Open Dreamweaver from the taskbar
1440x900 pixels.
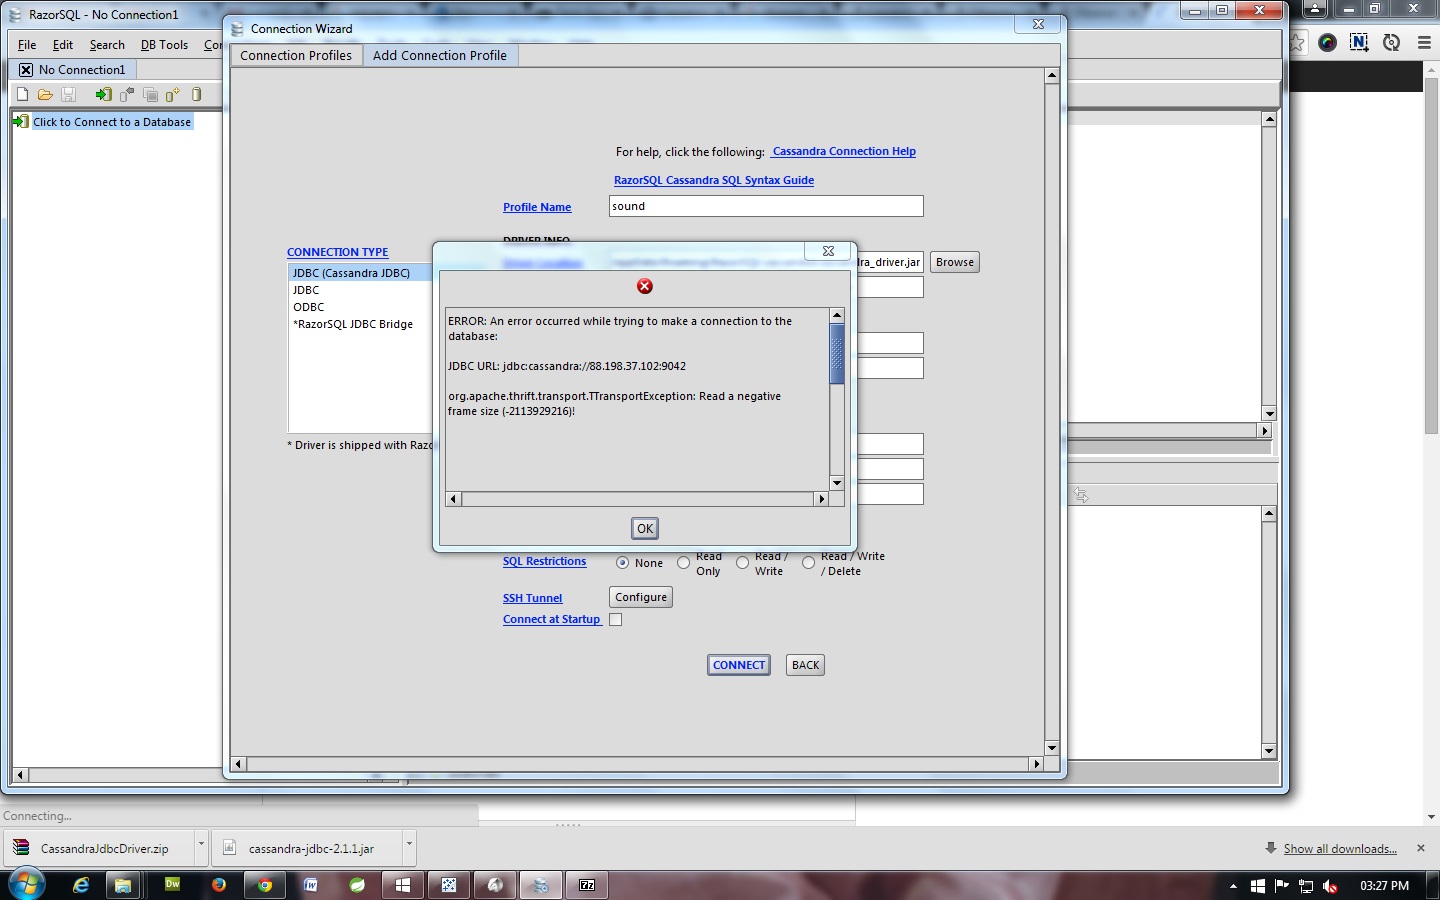[x=172, y=885]
